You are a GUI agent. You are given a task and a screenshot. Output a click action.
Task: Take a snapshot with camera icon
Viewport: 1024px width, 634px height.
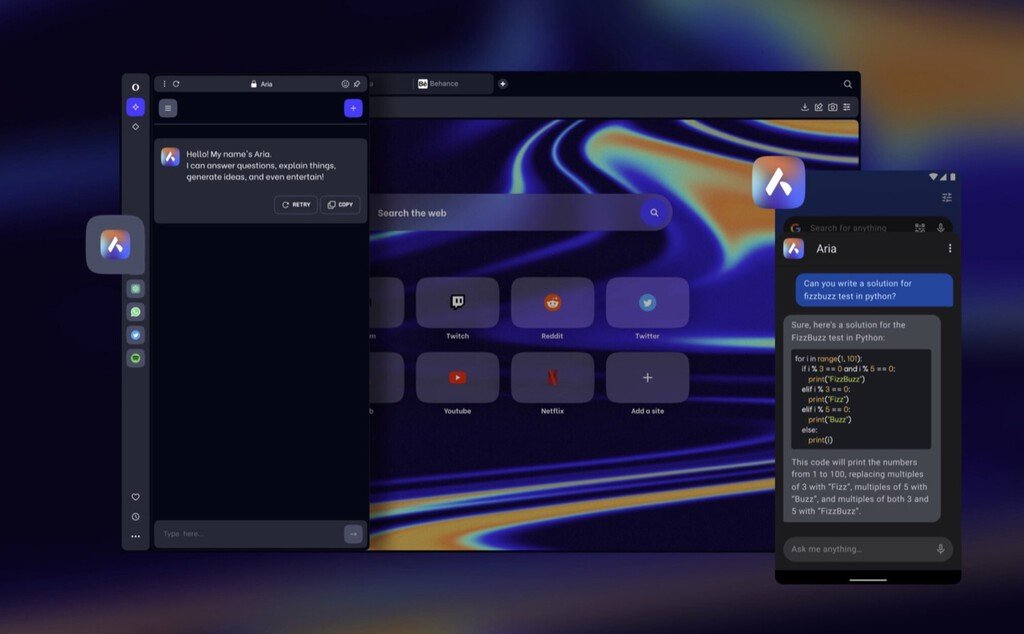click(x=833, y=107)
